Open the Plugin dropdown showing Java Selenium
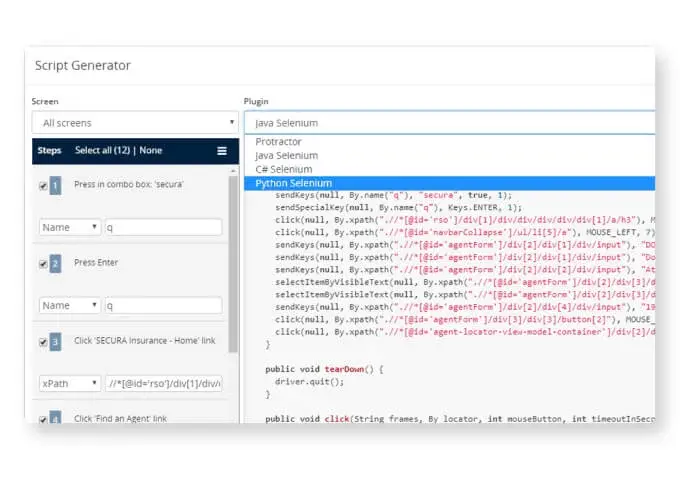 [x=450, y=123]
